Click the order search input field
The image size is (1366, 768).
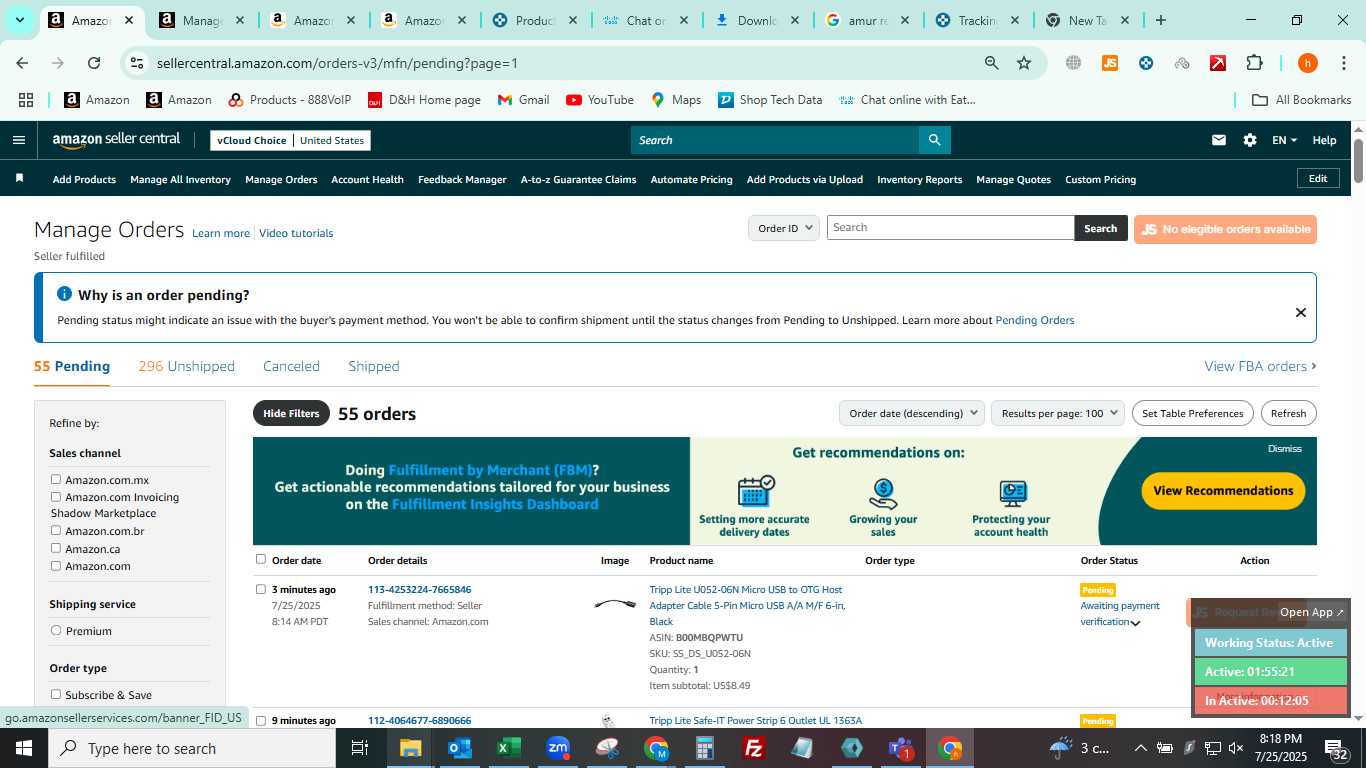pyautogui.click(x=950, y=228)
